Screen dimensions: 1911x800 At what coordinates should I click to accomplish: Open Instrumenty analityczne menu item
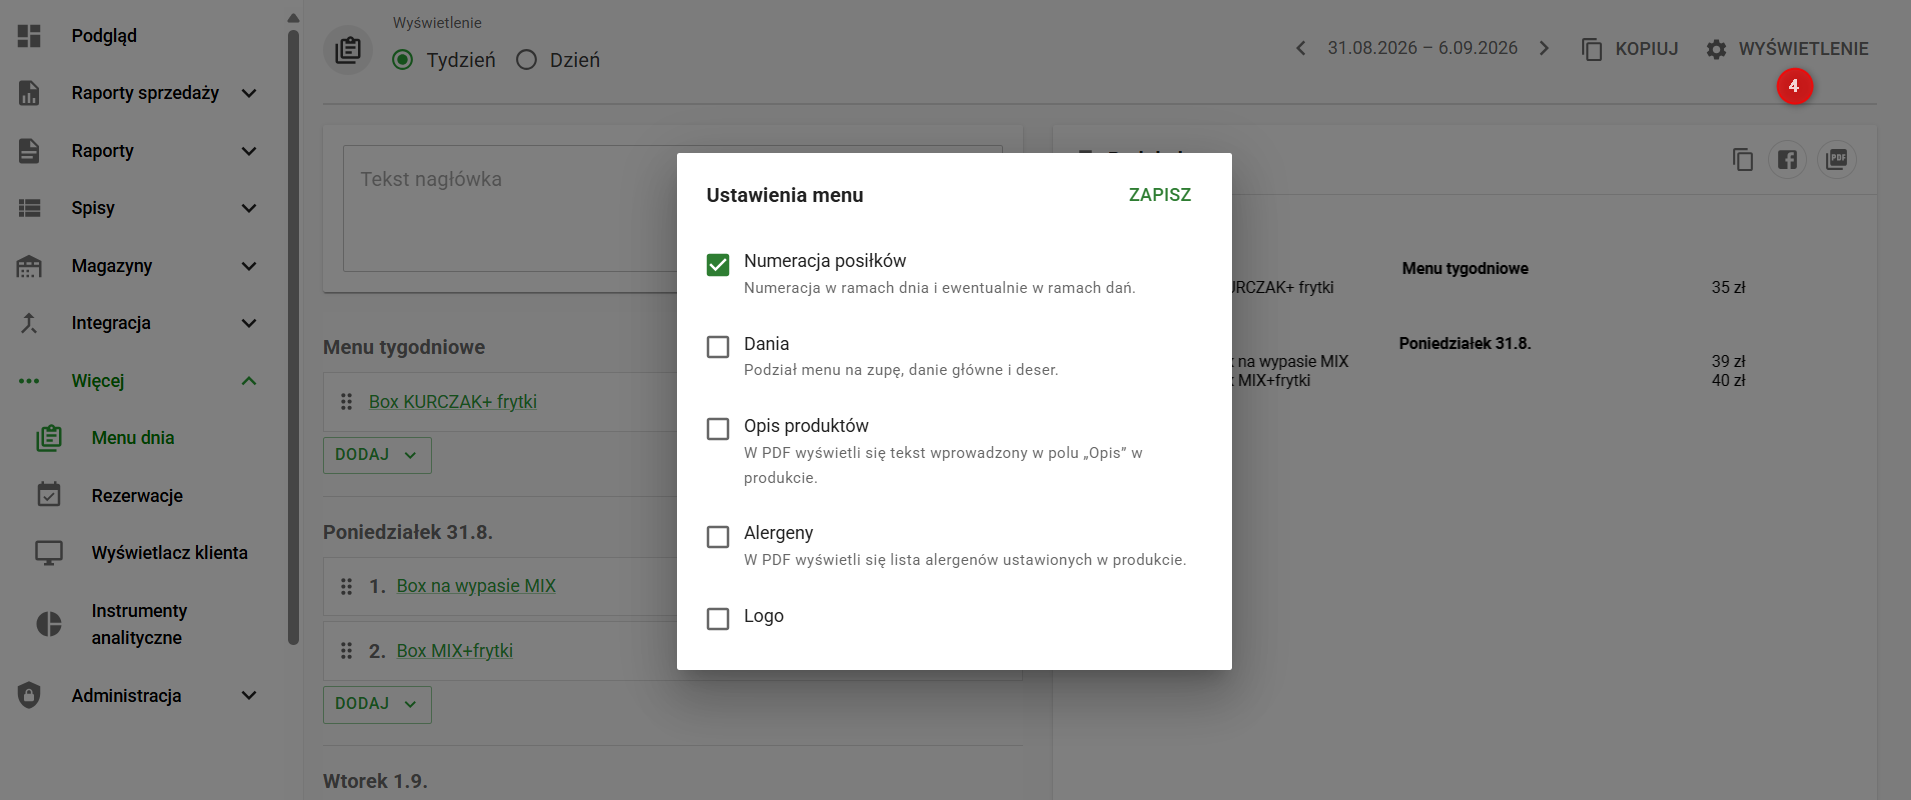pos(139,624)
